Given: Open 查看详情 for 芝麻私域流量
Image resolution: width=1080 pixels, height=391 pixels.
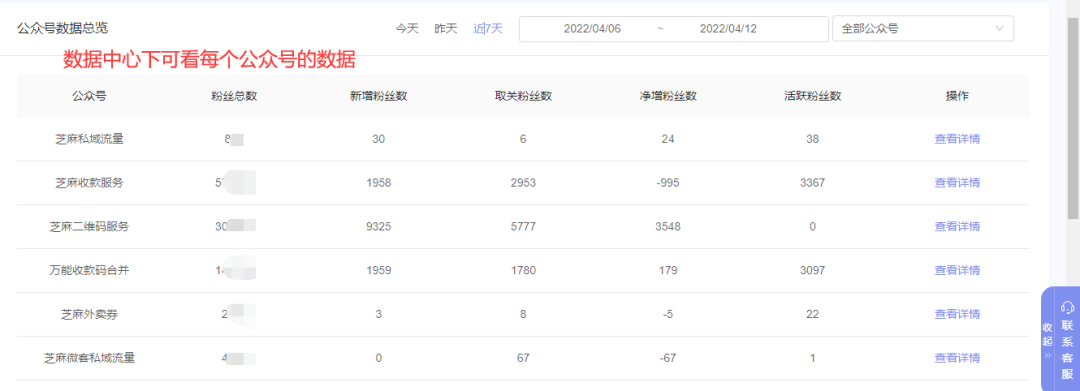Looking at the screenshot, I should pyautogui.click(x=957, y=139).
